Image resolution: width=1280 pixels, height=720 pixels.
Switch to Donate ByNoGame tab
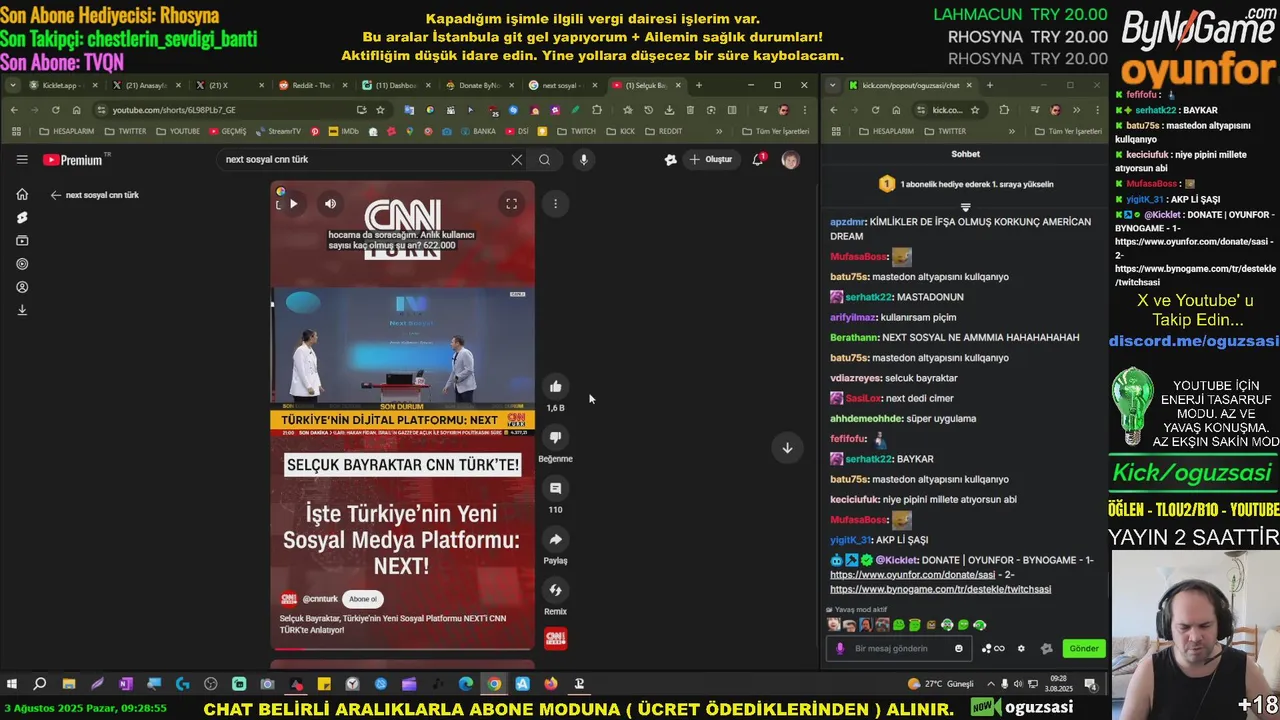(478, 85)
